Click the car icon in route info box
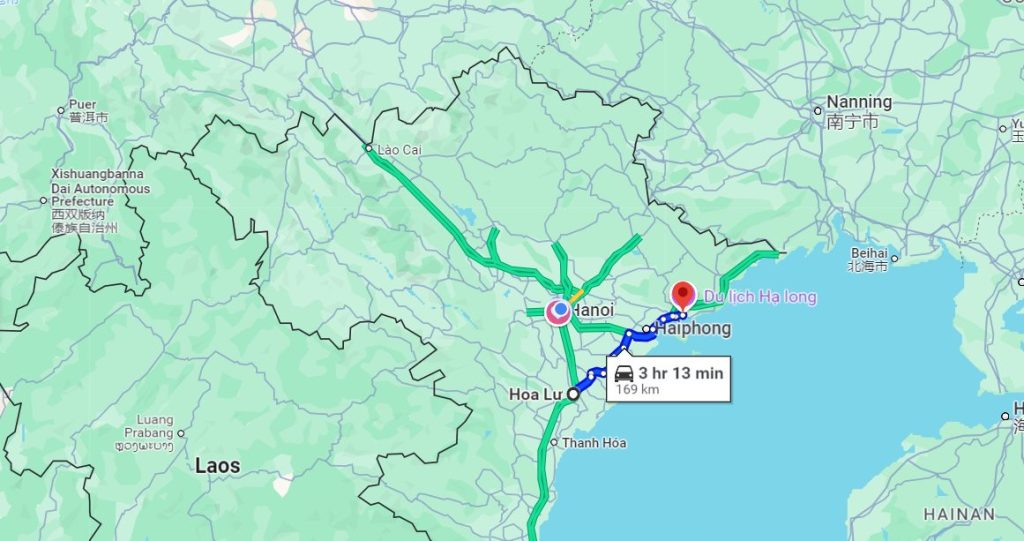 pos(624,373)
